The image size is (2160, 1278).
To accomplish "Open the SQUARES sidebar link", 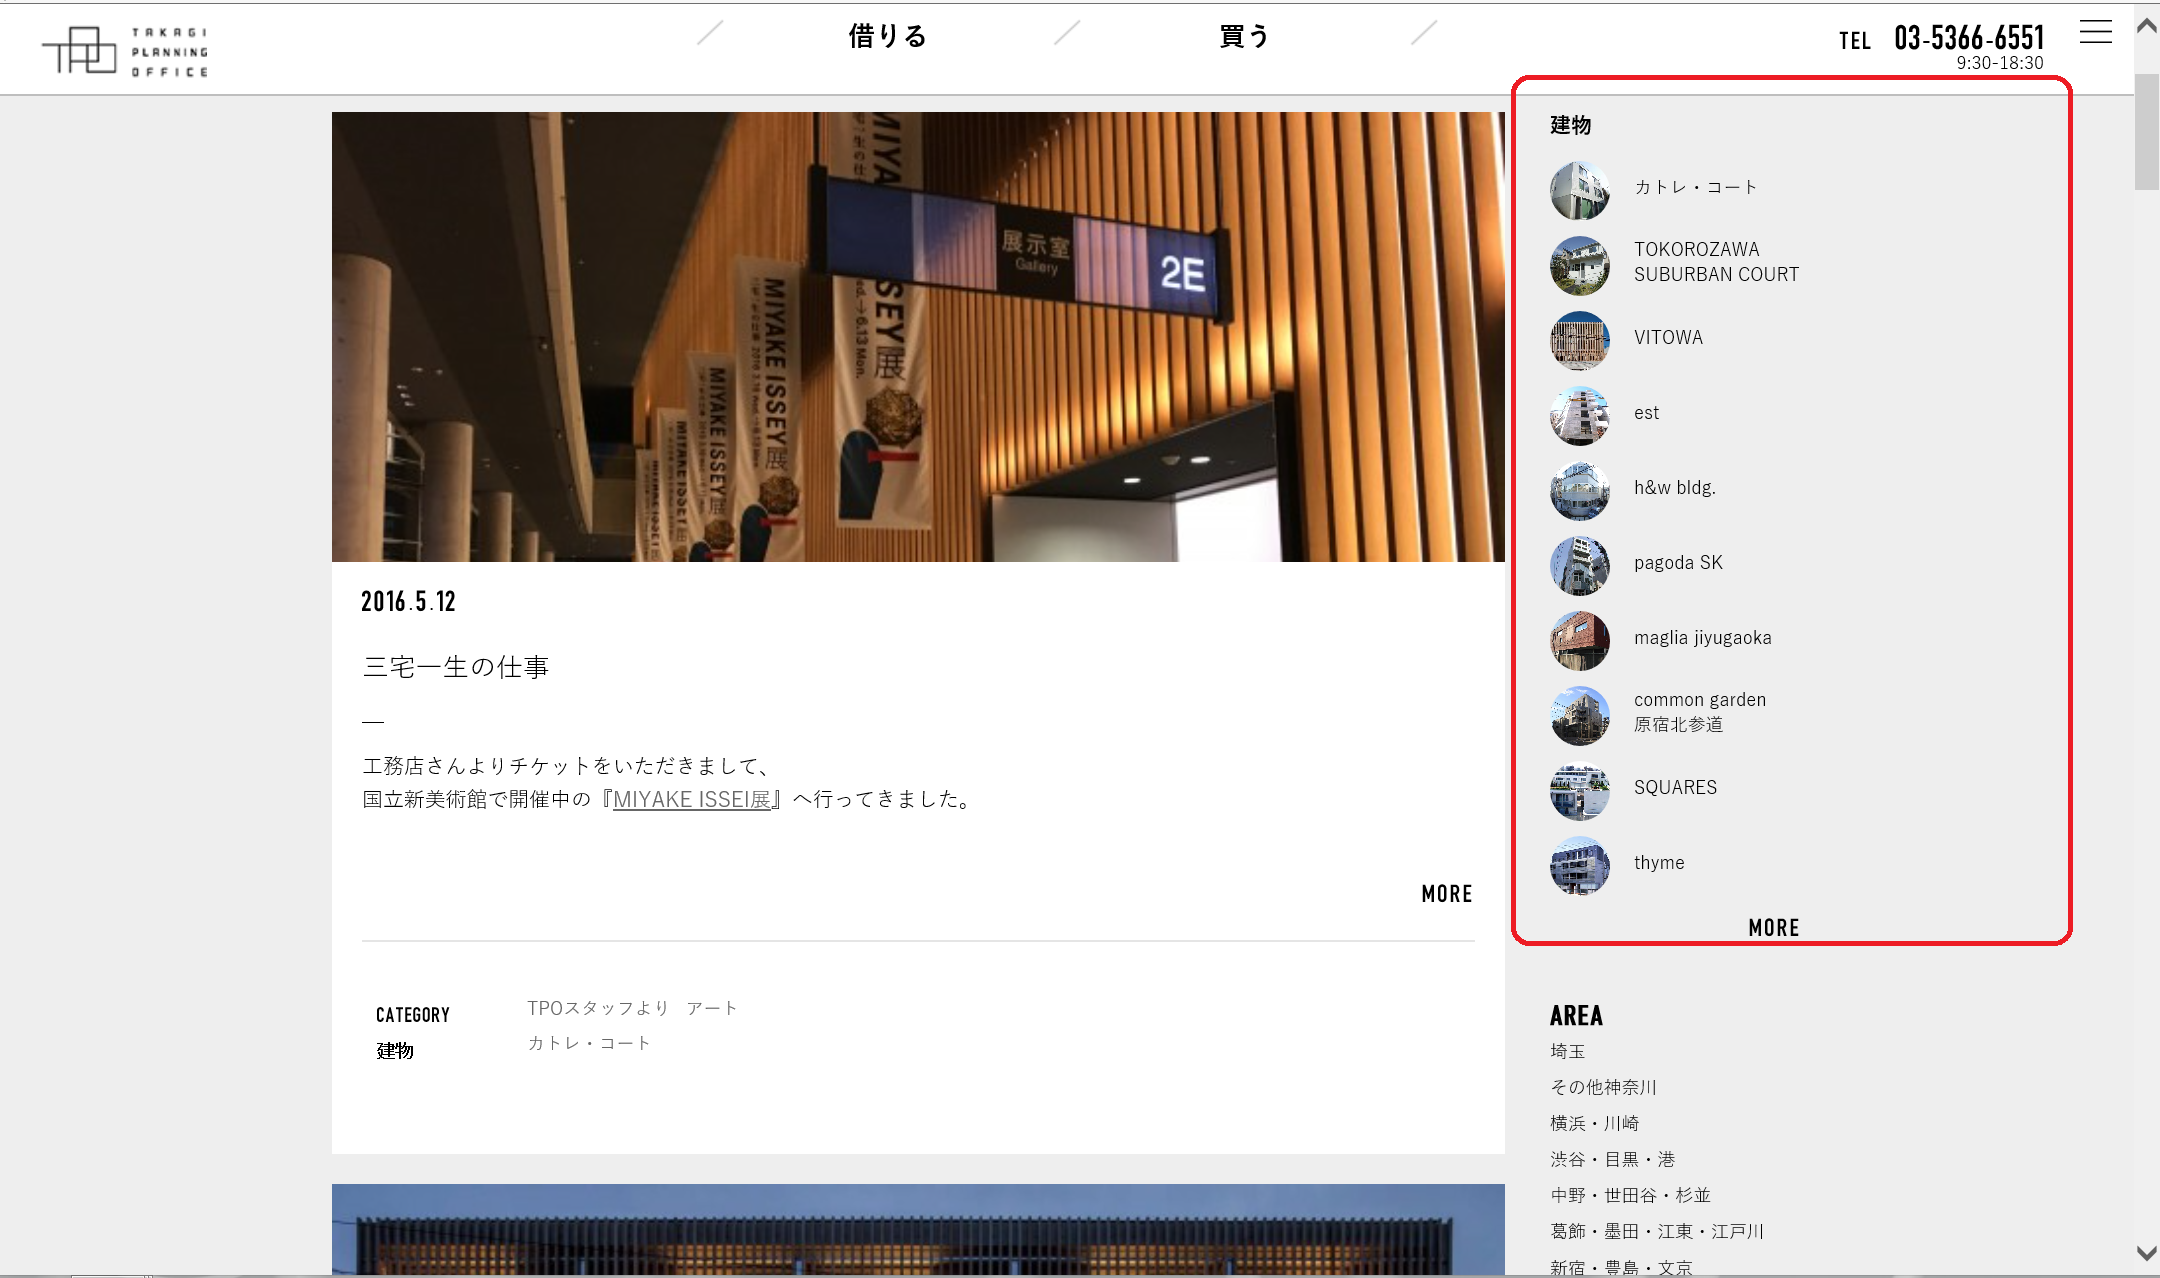I will (1675, 787).
